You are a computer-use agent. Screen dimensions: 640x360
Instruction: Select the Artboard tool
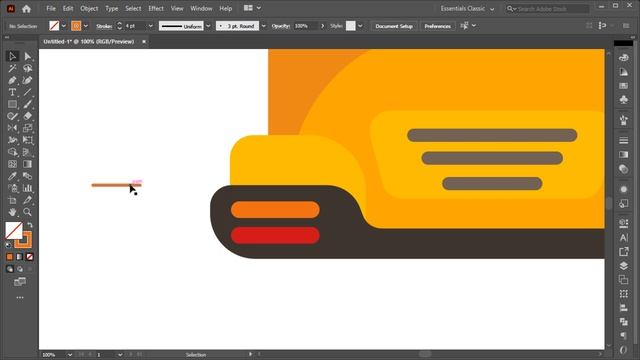pyautogui.click(x=12, y=200)
